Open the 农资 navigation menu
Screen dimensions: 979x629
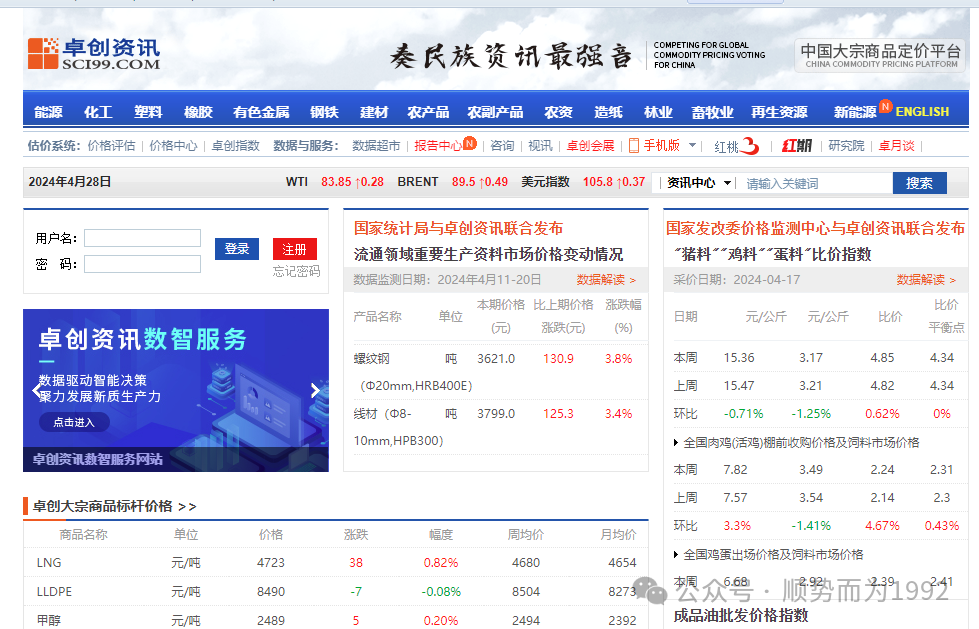pos(558,112)
